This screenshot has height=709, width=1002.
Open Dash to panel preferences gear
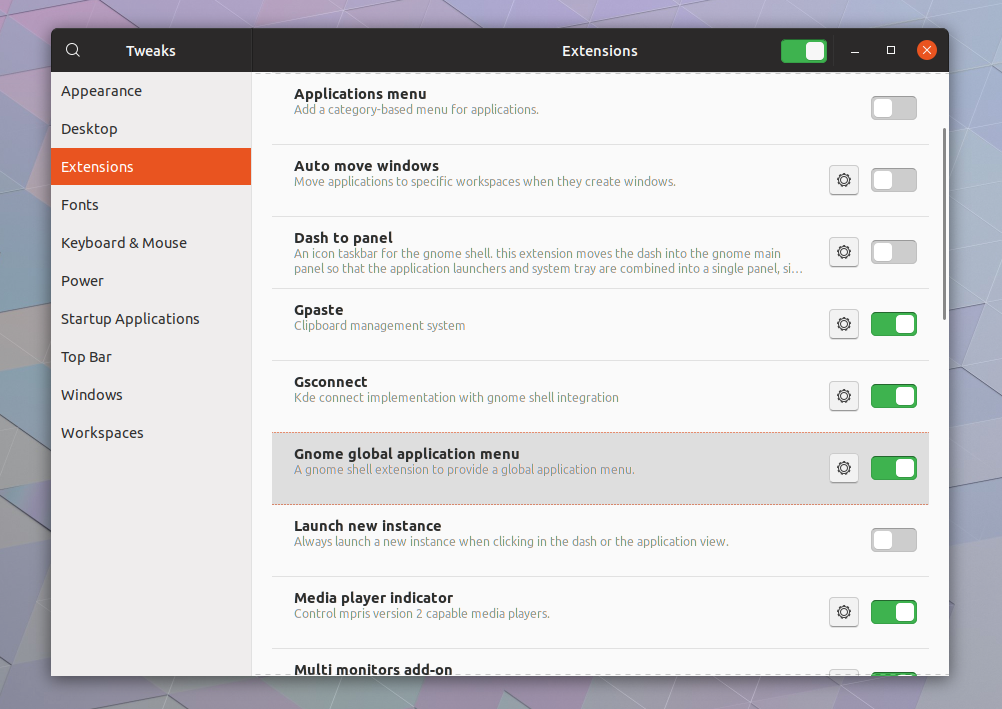[843, 252]
